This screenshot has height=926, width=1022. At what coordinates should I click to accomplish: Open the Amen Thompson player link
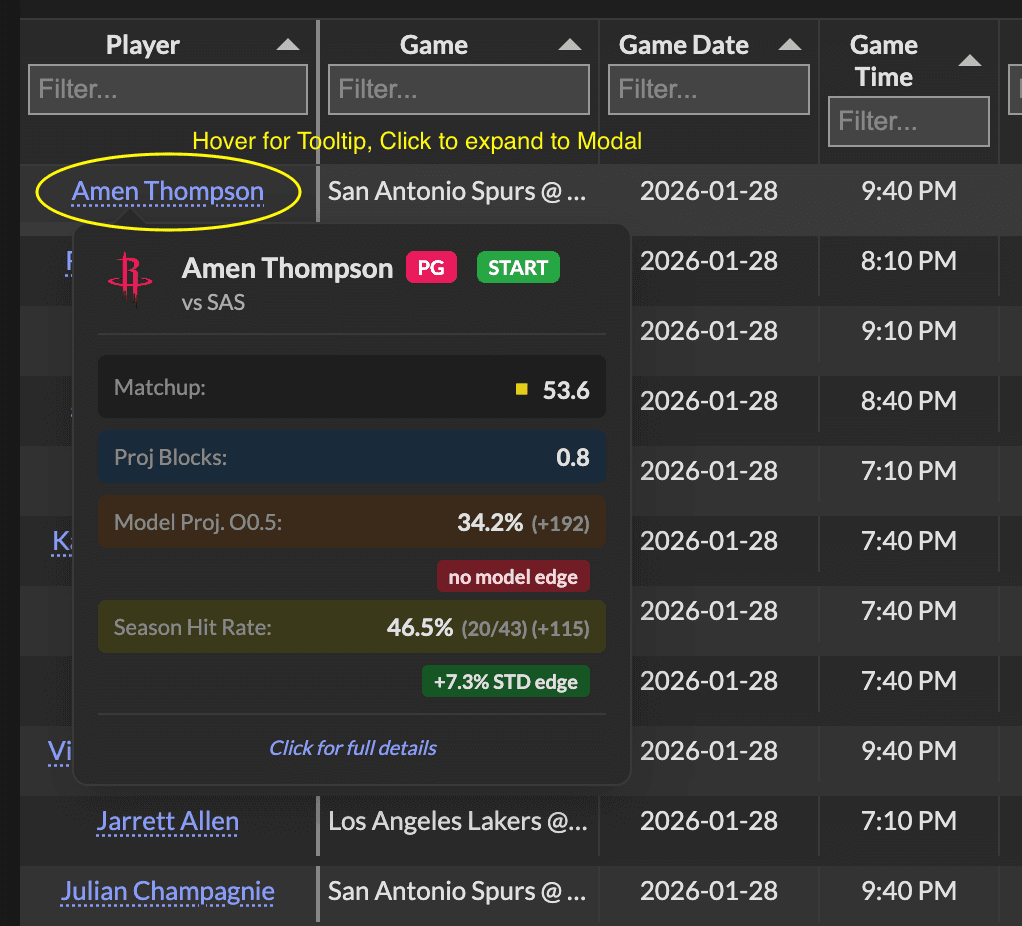tap(168, 191)
